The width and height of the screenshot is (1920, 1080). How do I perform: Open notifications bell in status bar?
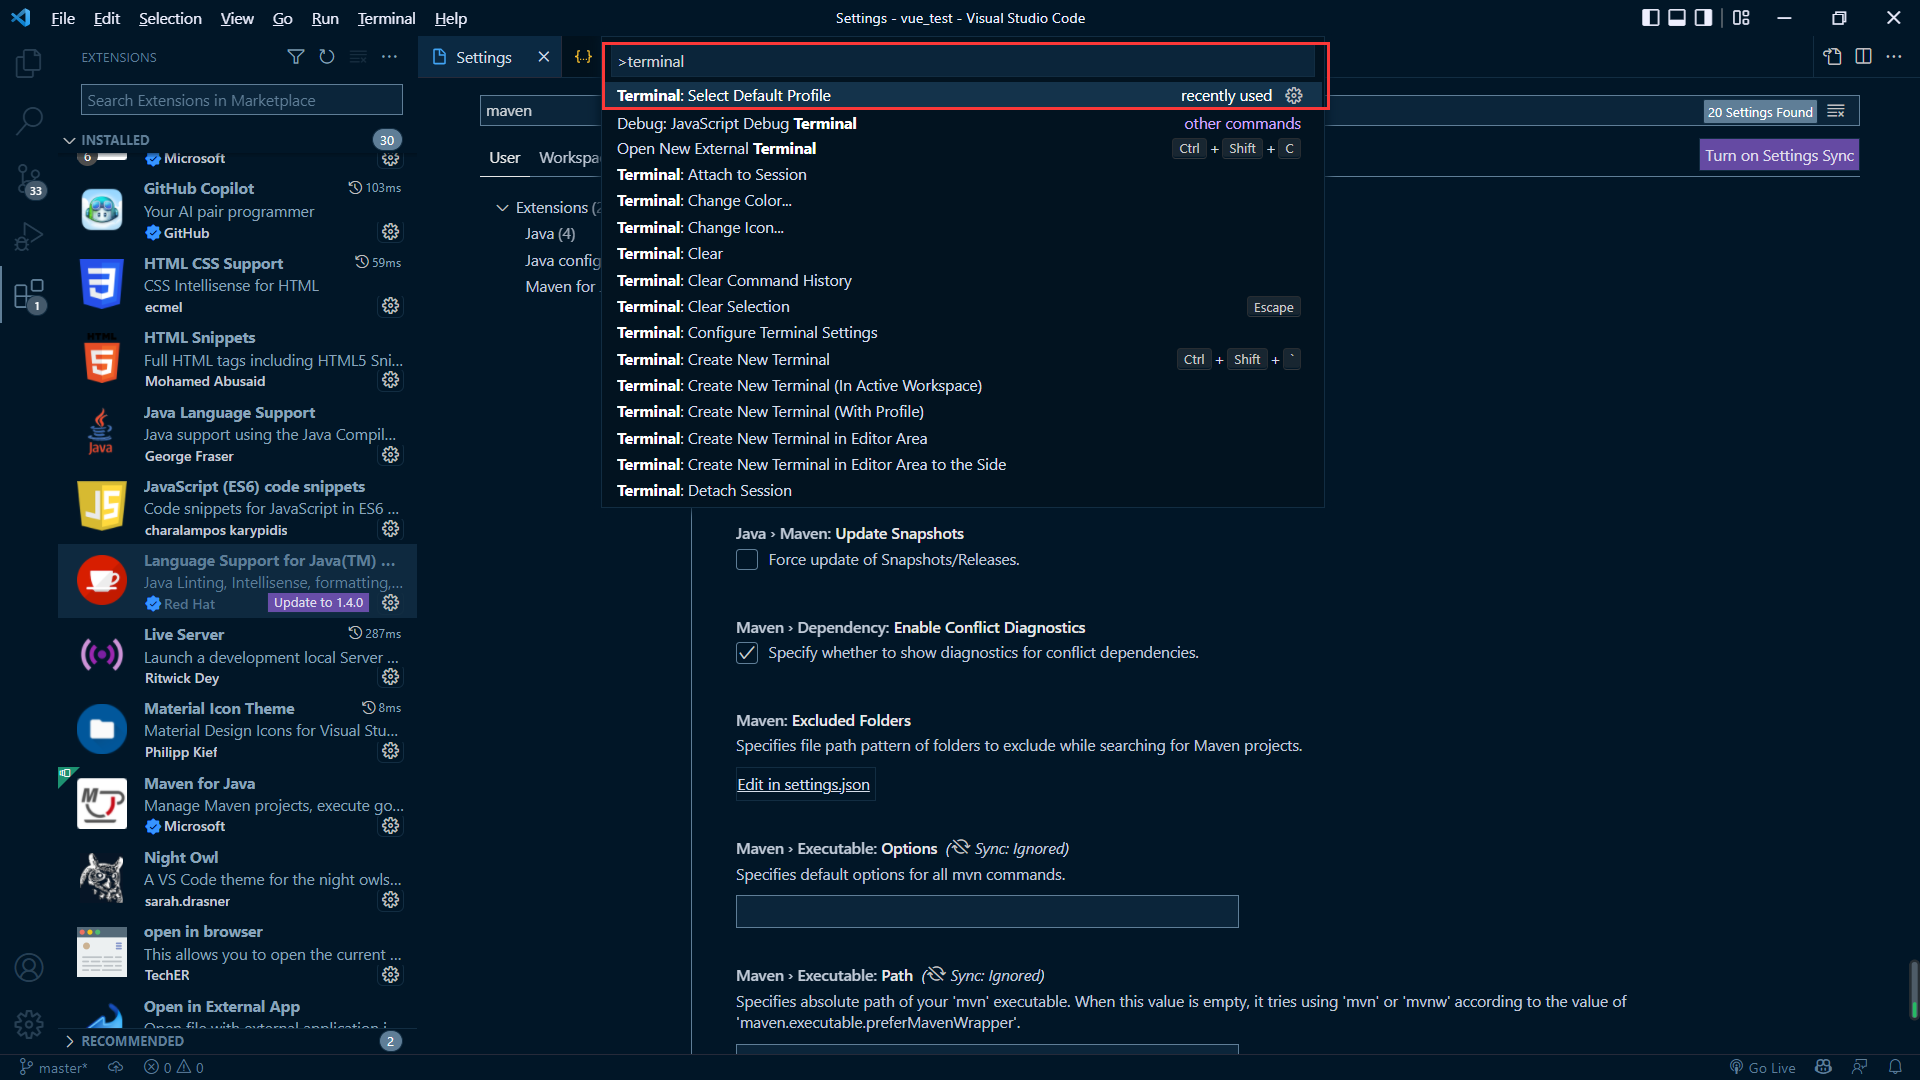click(1895, 1067)
